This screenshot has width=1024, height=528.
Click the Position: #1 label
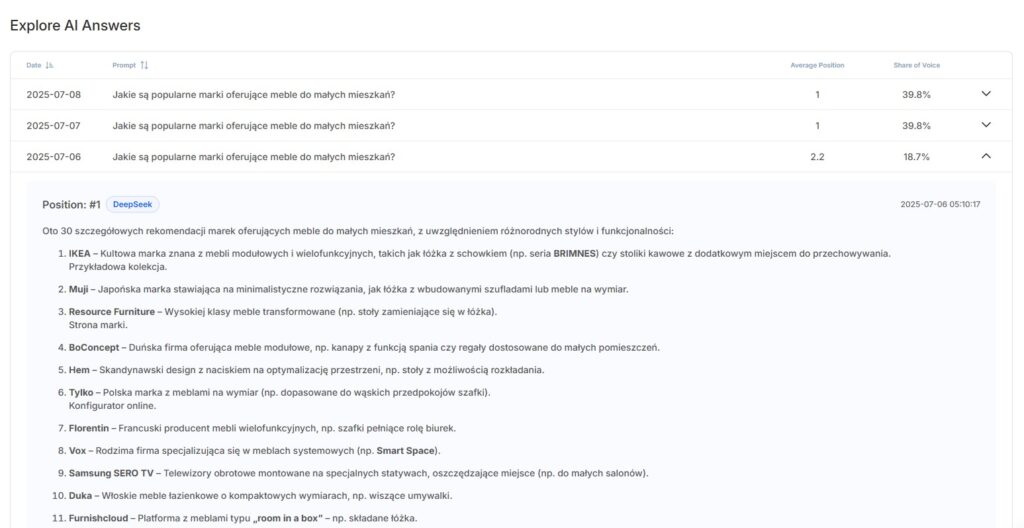pos(71,205)
